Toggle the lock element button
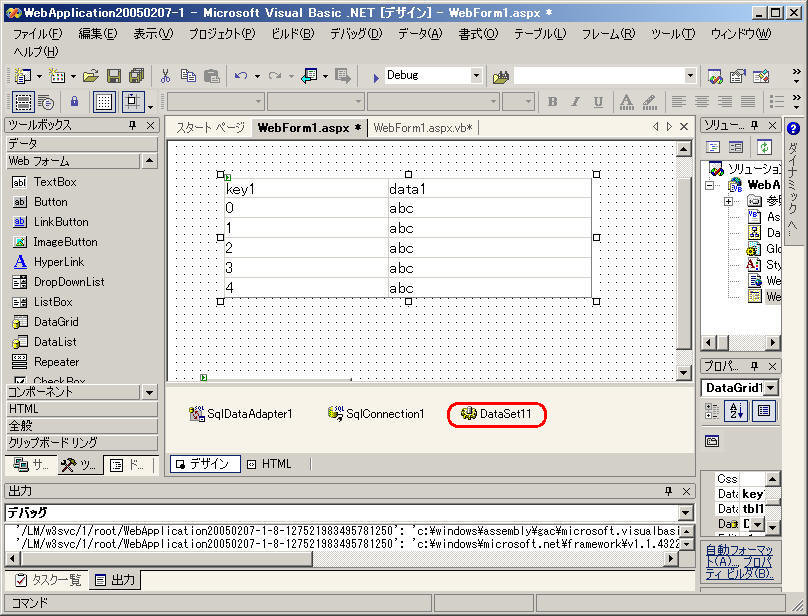 [x=74, y=102]
